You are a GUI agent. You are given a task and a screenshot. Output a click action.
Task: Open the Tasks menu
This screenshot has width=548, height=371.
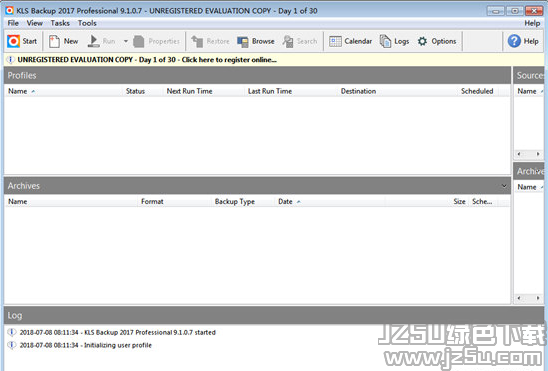tap(60, 23)
